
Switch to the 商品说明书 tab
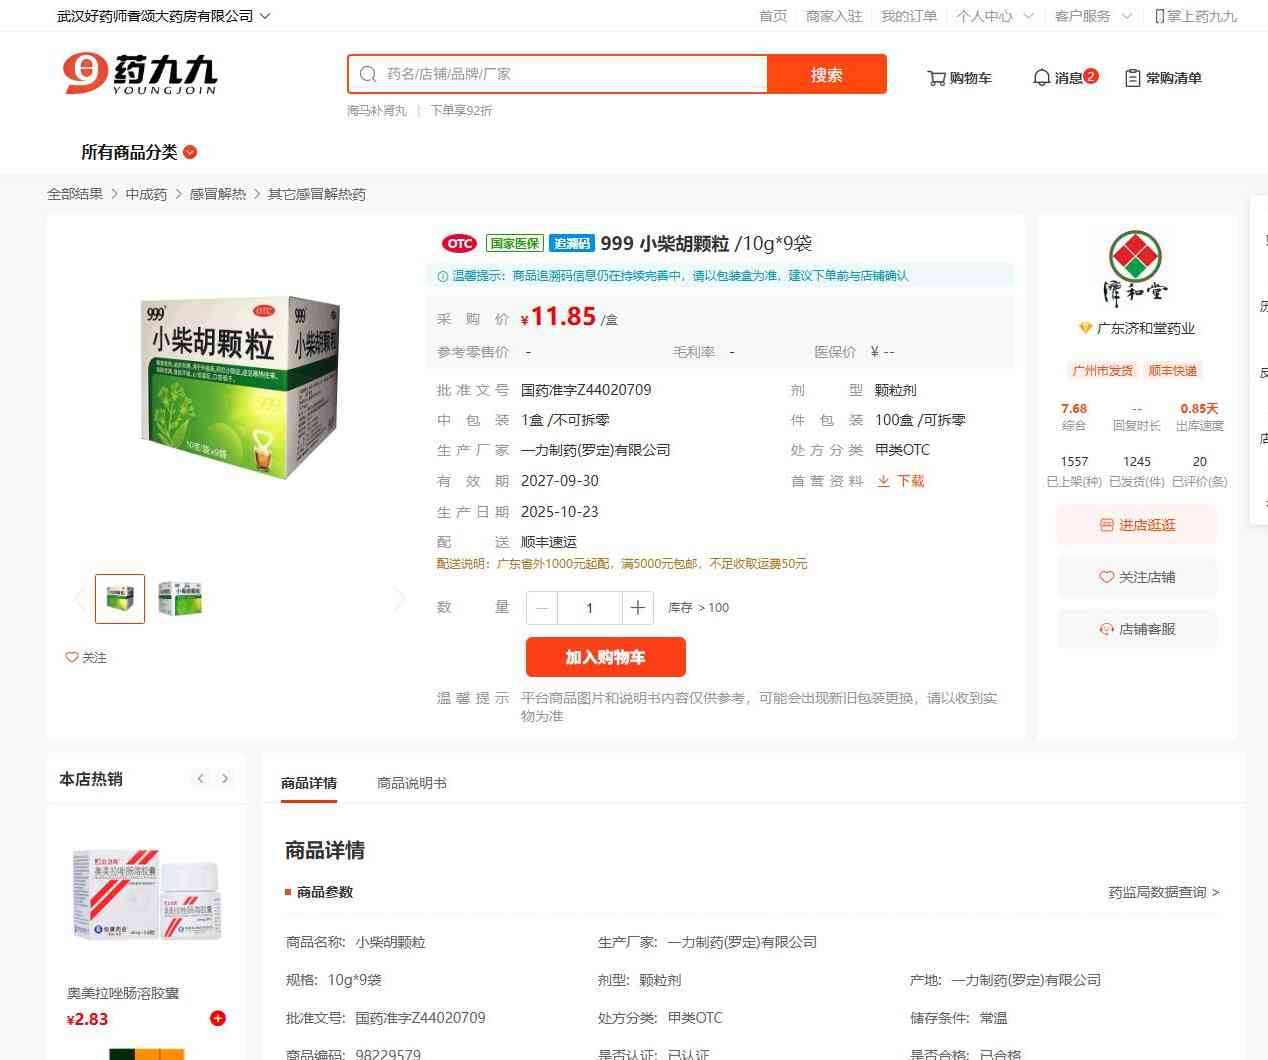pyautogui.click(x=412, y=783)
